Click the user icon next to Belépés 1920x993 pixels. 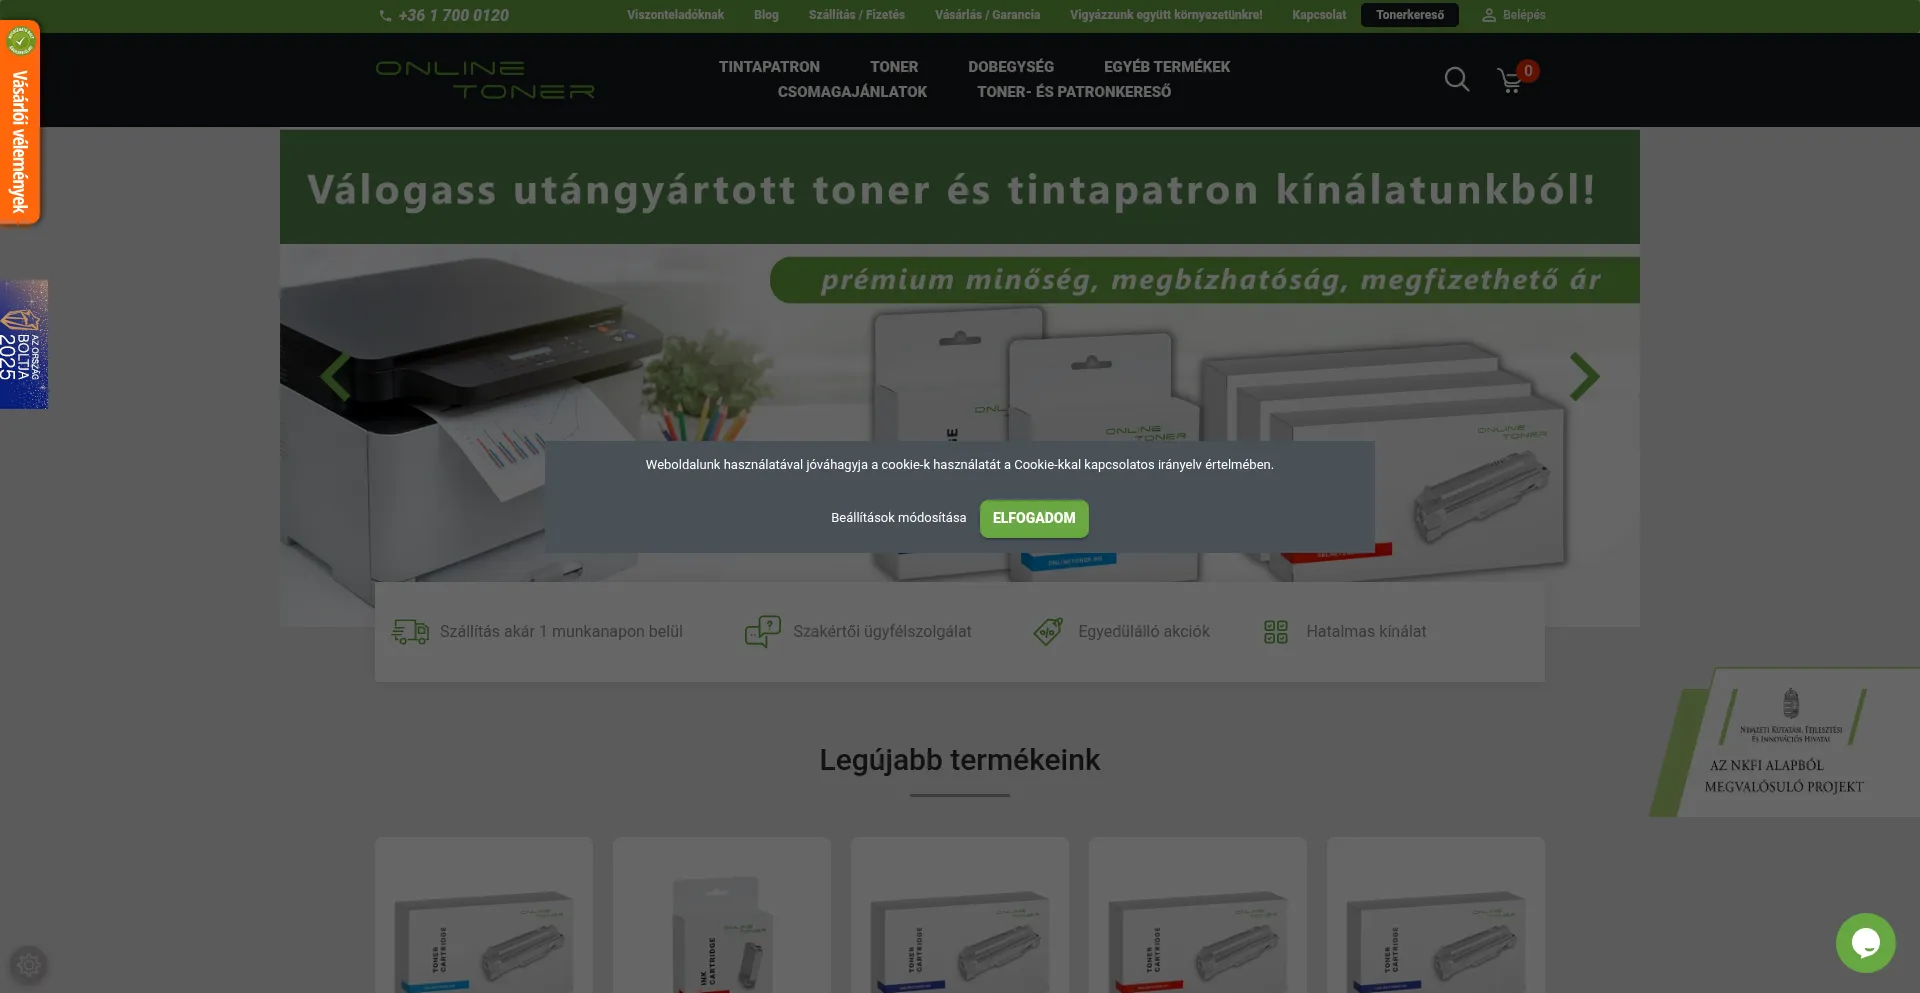pos(1489,15)
